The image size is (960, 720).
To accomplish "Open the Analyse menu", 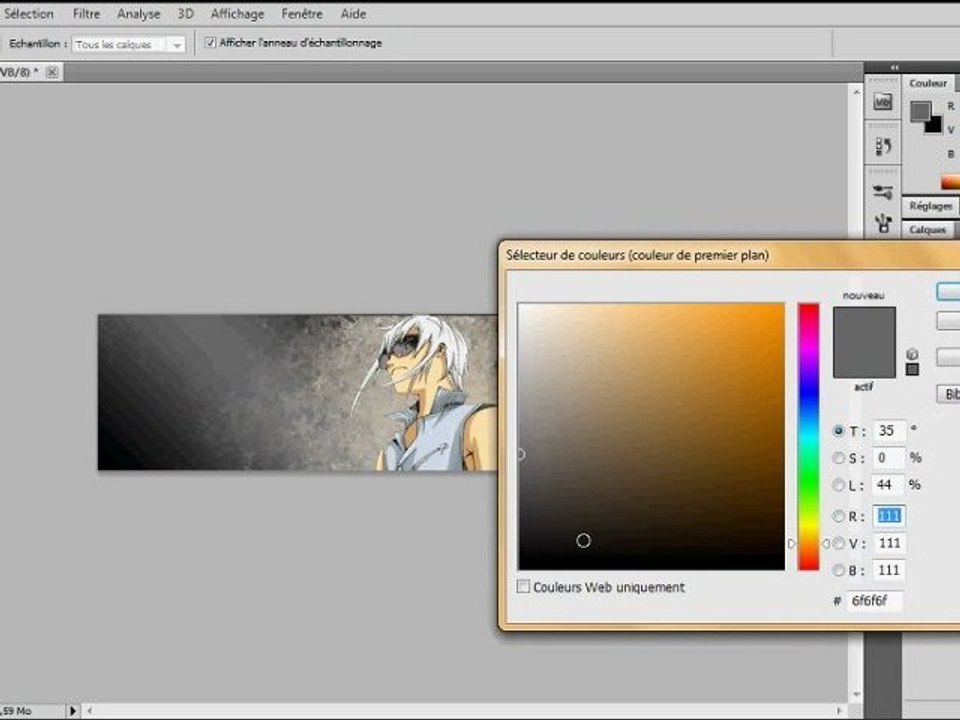I will 138,13.
